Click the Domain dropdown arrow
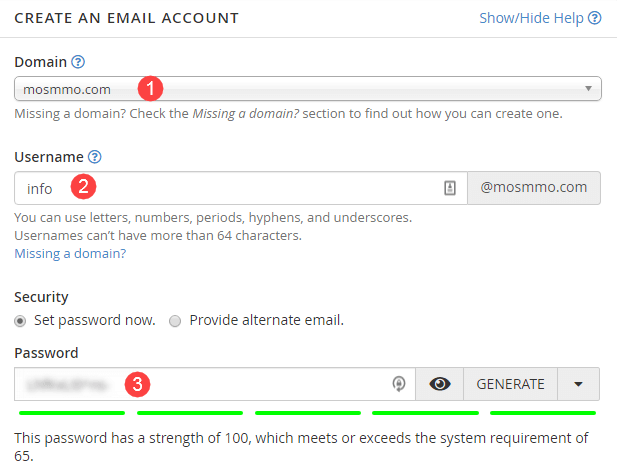The height and width of the screenshot is (470, 617). click(x=588, y=89)
